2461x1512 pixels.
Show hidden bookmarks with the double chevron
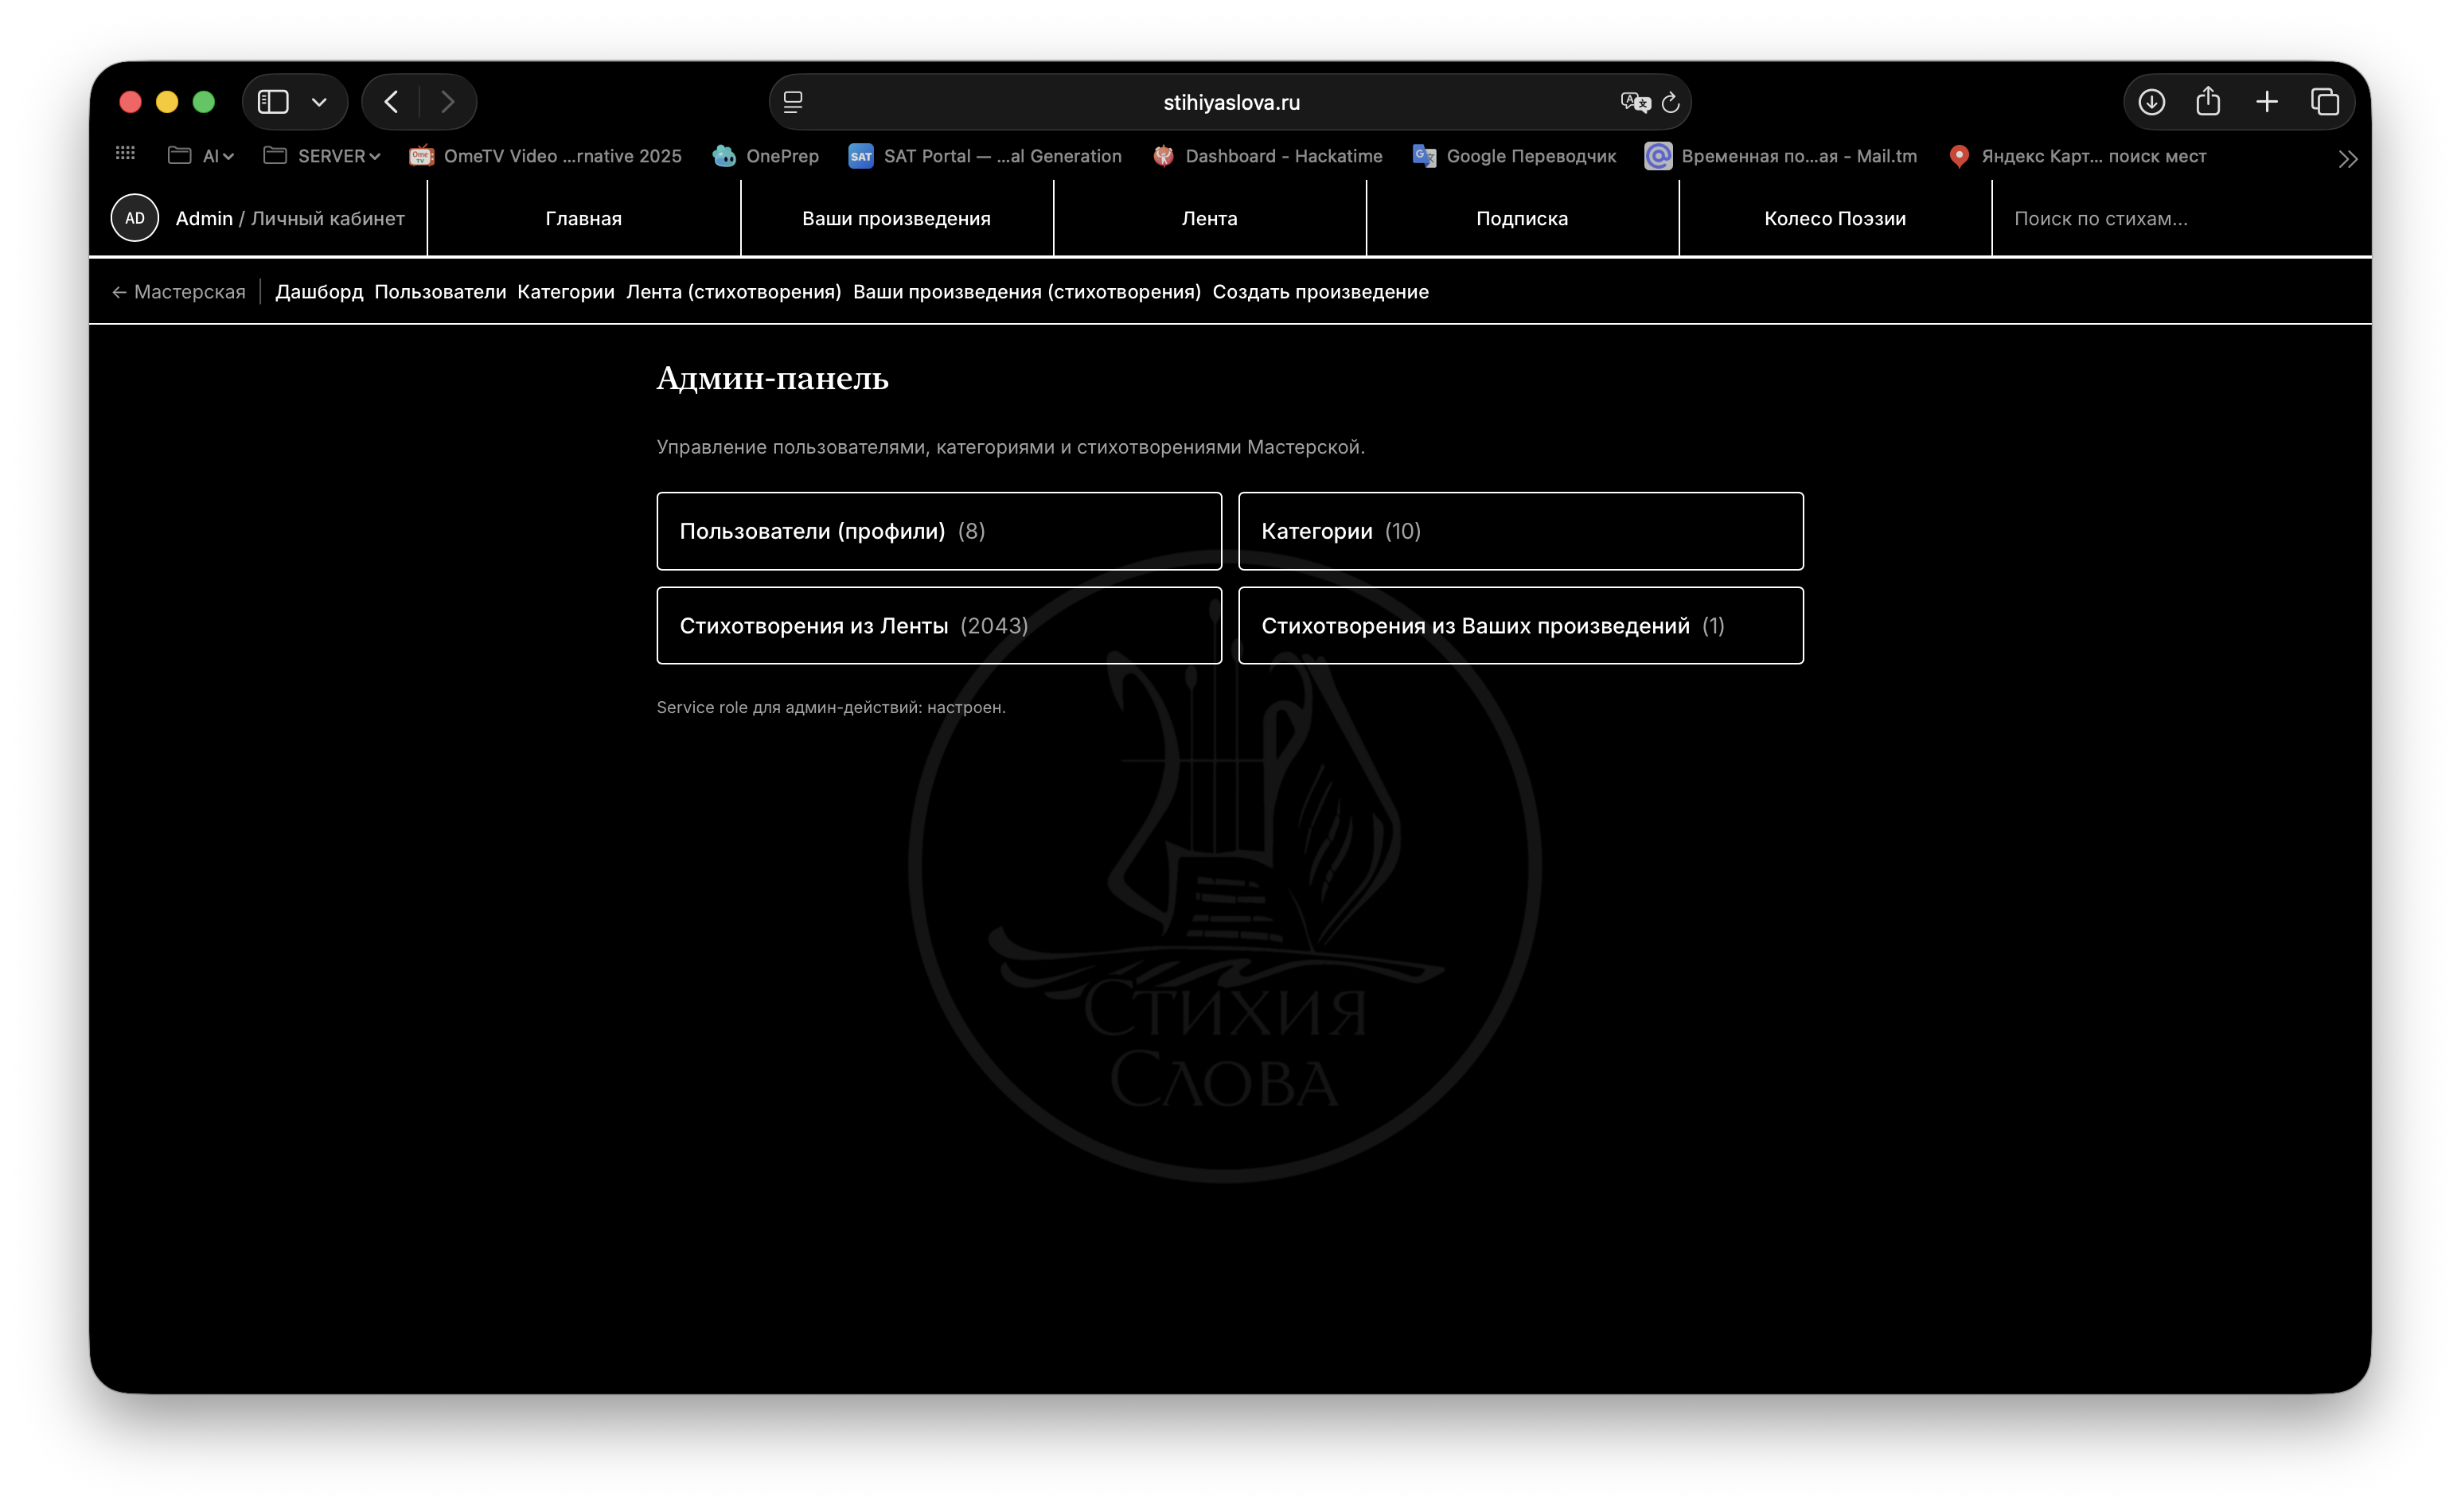[2348, 159]
